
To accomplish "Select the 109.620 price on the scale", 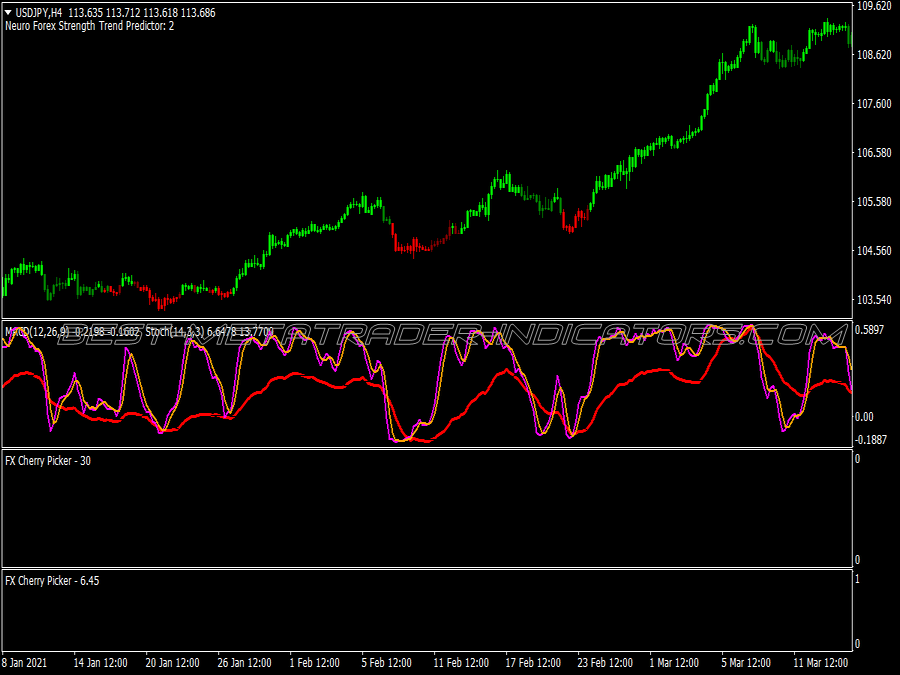I will tap(874, 6).
